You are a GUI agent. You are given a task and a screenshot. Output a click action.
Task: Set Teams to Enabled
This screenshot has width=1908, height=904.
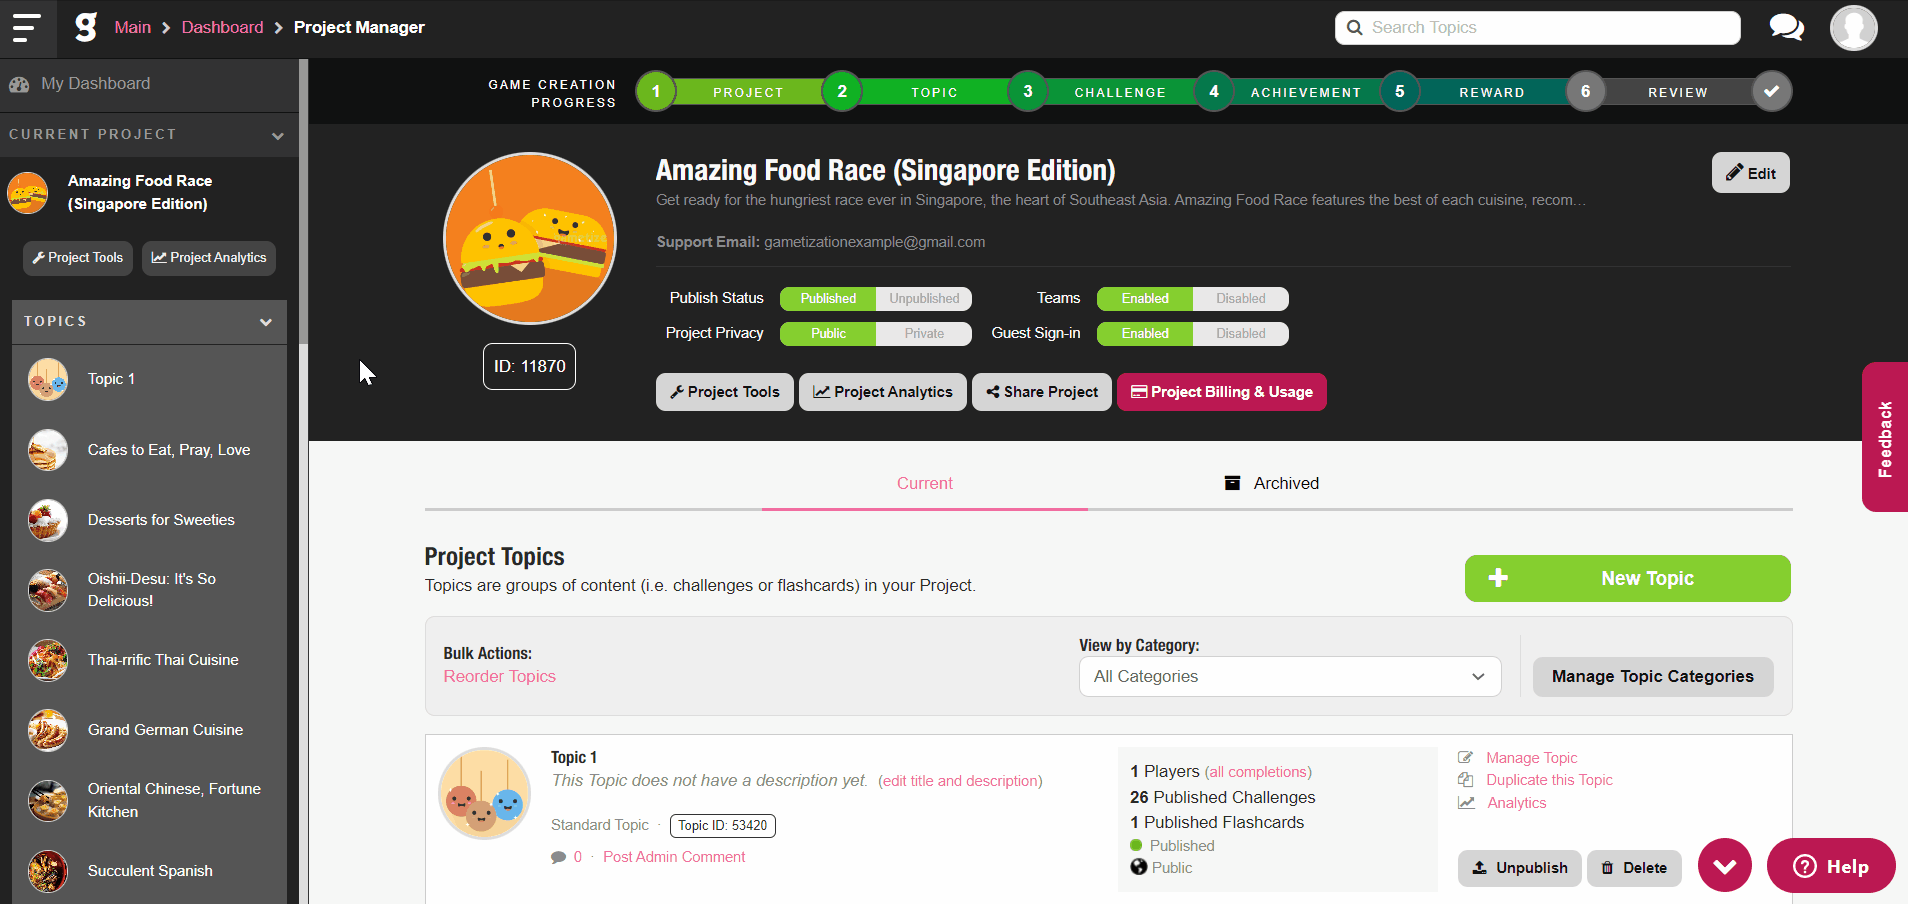[x=1145, y=299]
